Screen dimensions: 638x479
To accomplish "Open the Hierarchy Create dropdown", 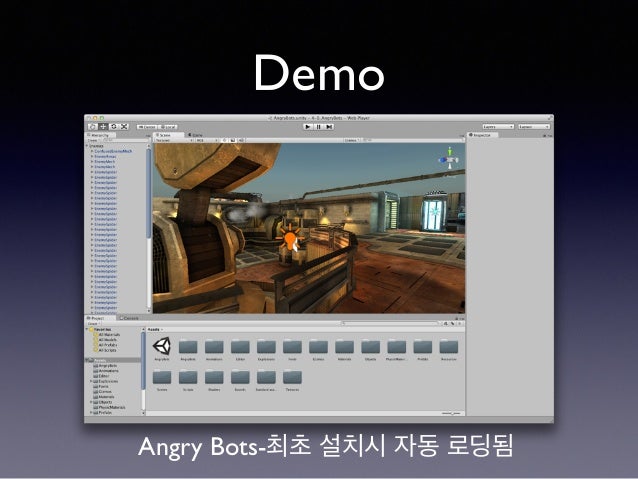I will pyautogui.click(x=94, y=140).
